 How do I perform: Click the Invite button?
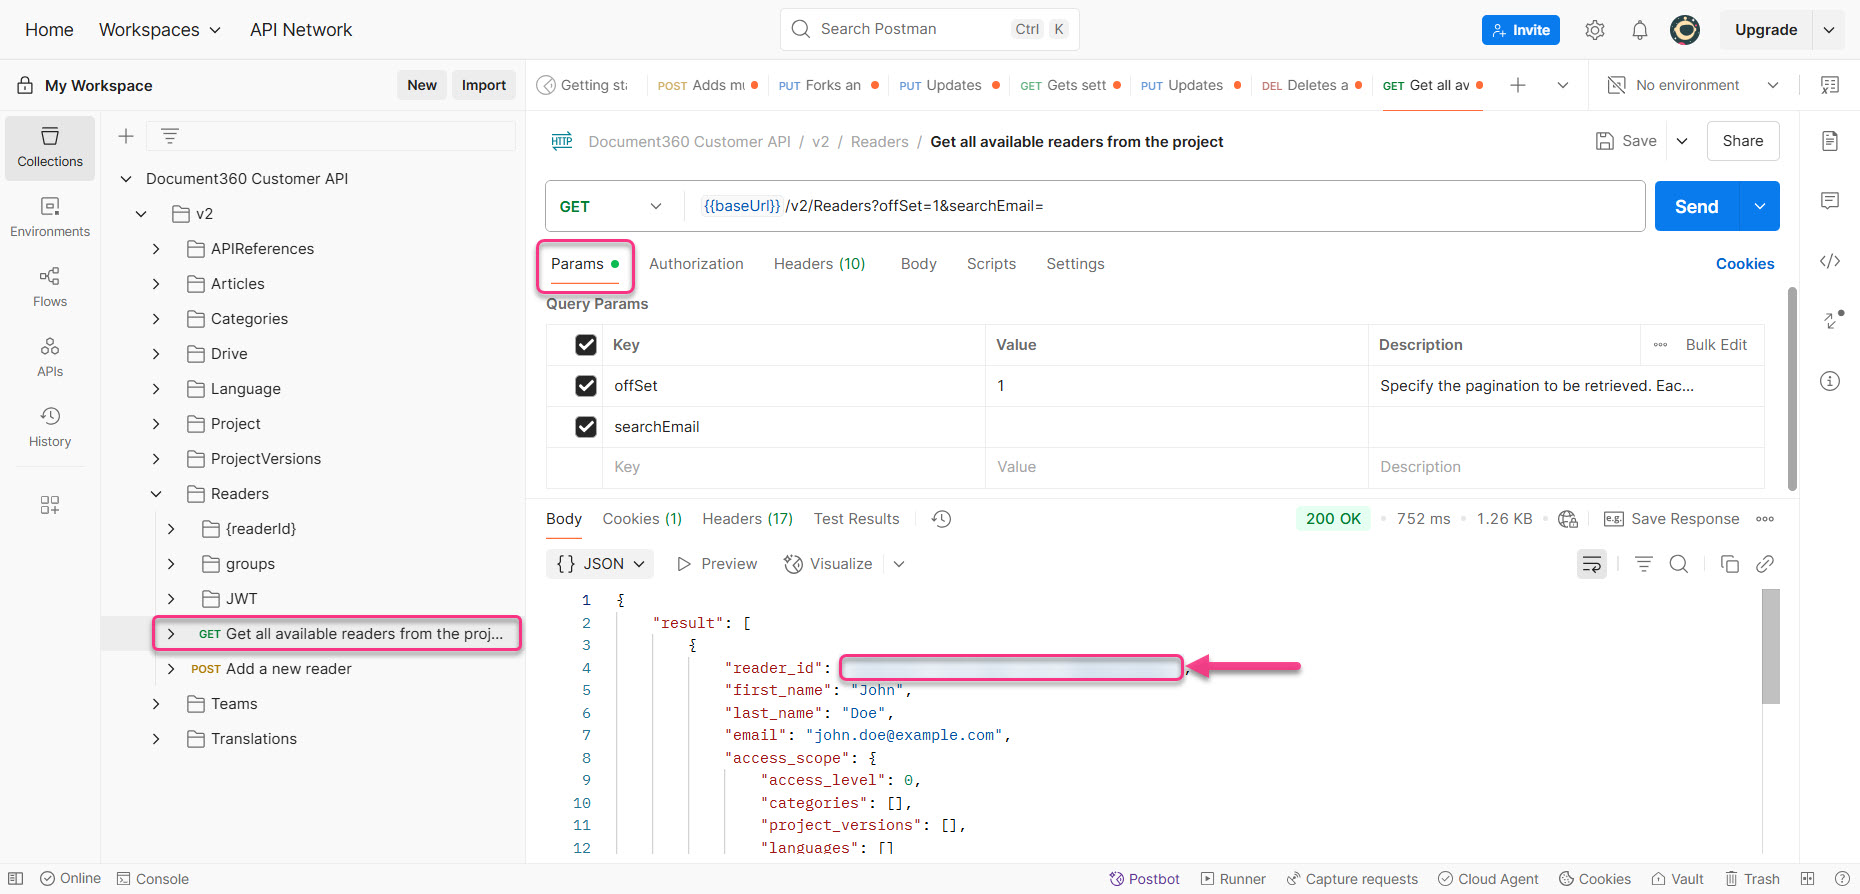pos(1521,30)
